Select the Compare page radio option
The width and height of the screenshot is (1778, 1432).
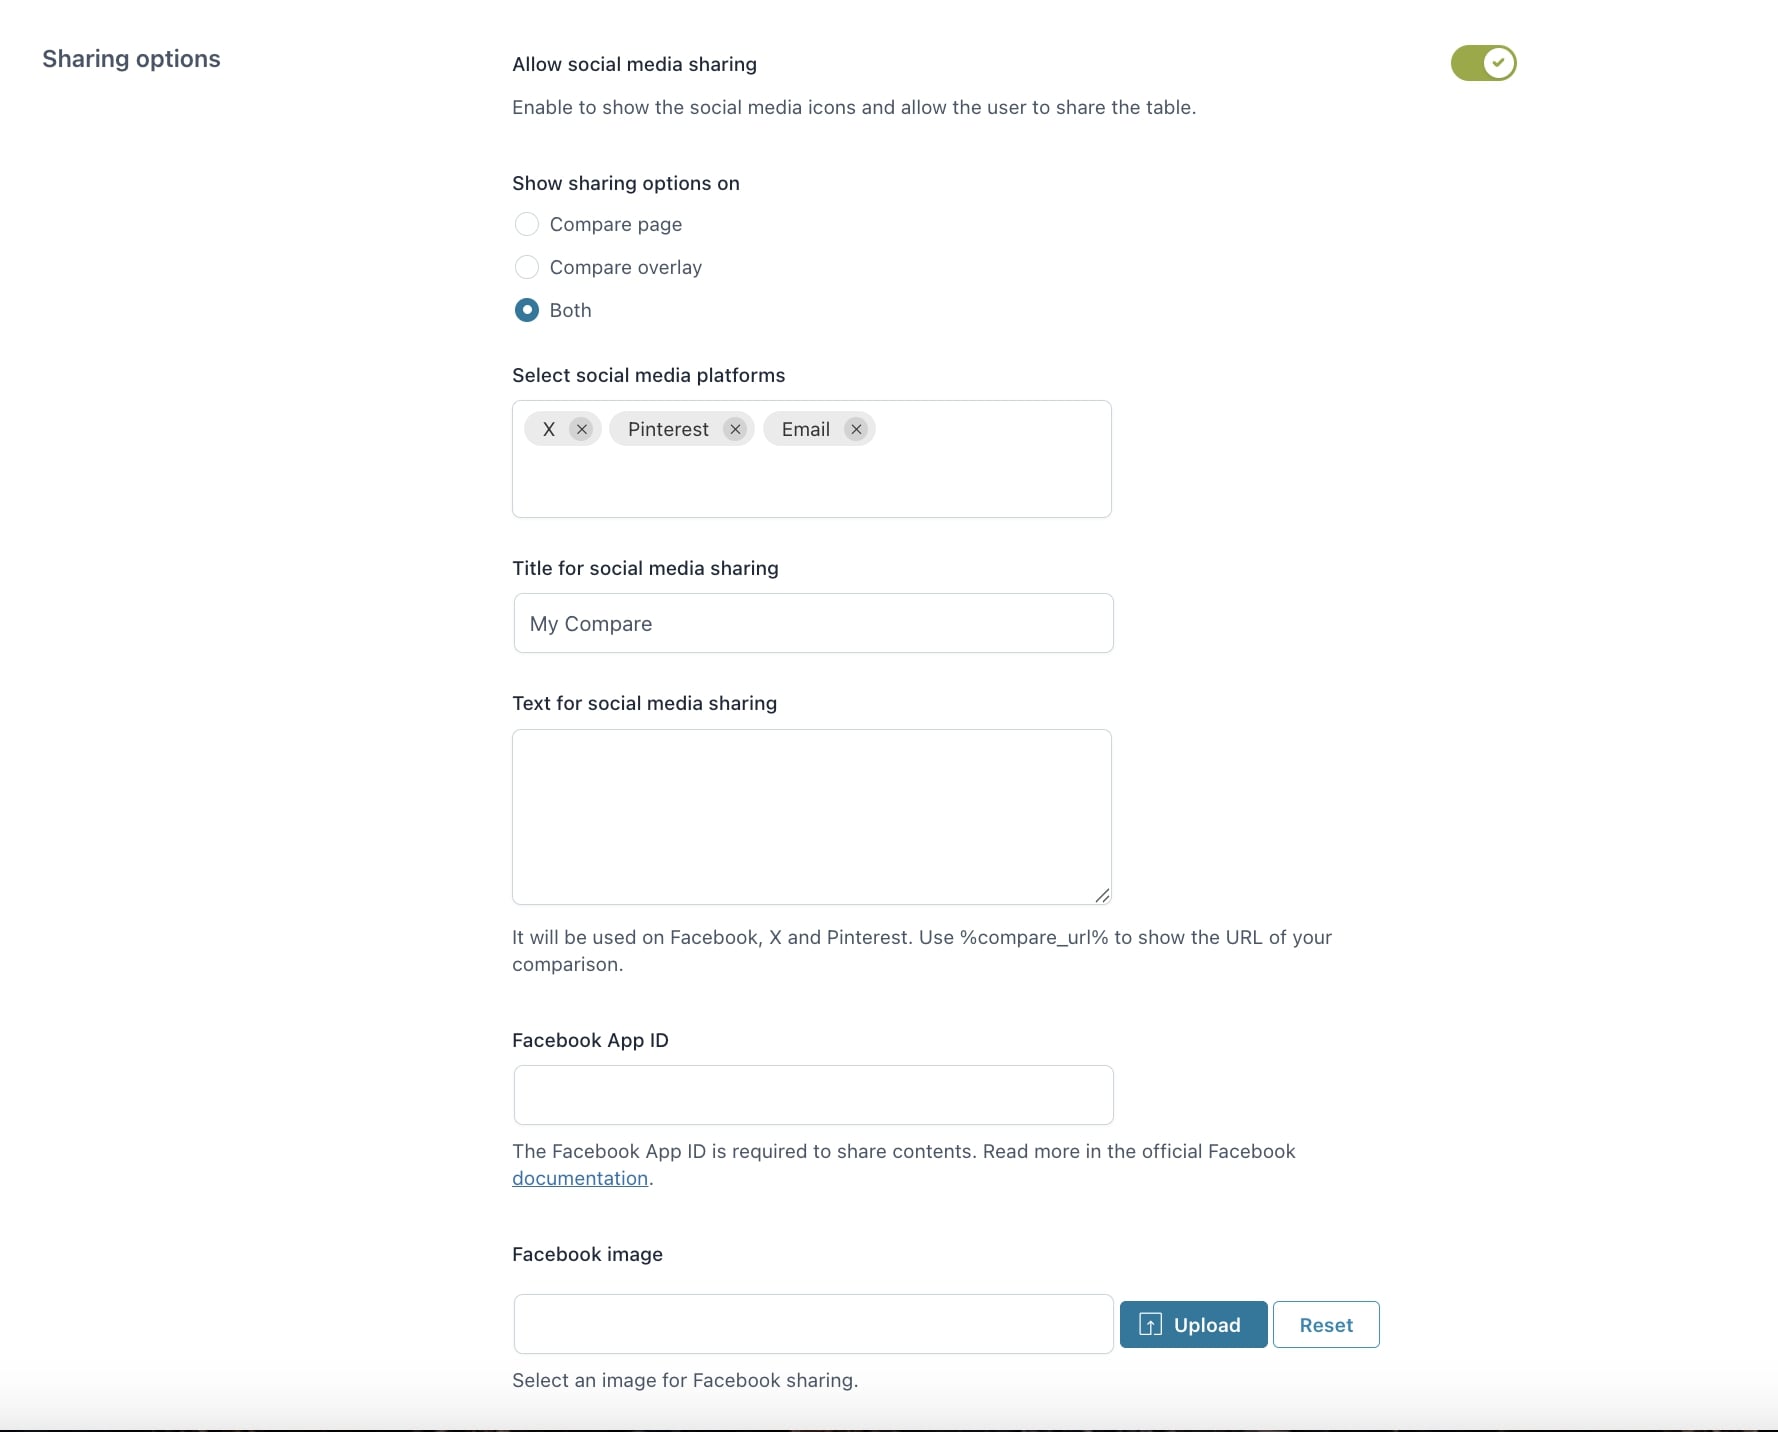[527, 224]
